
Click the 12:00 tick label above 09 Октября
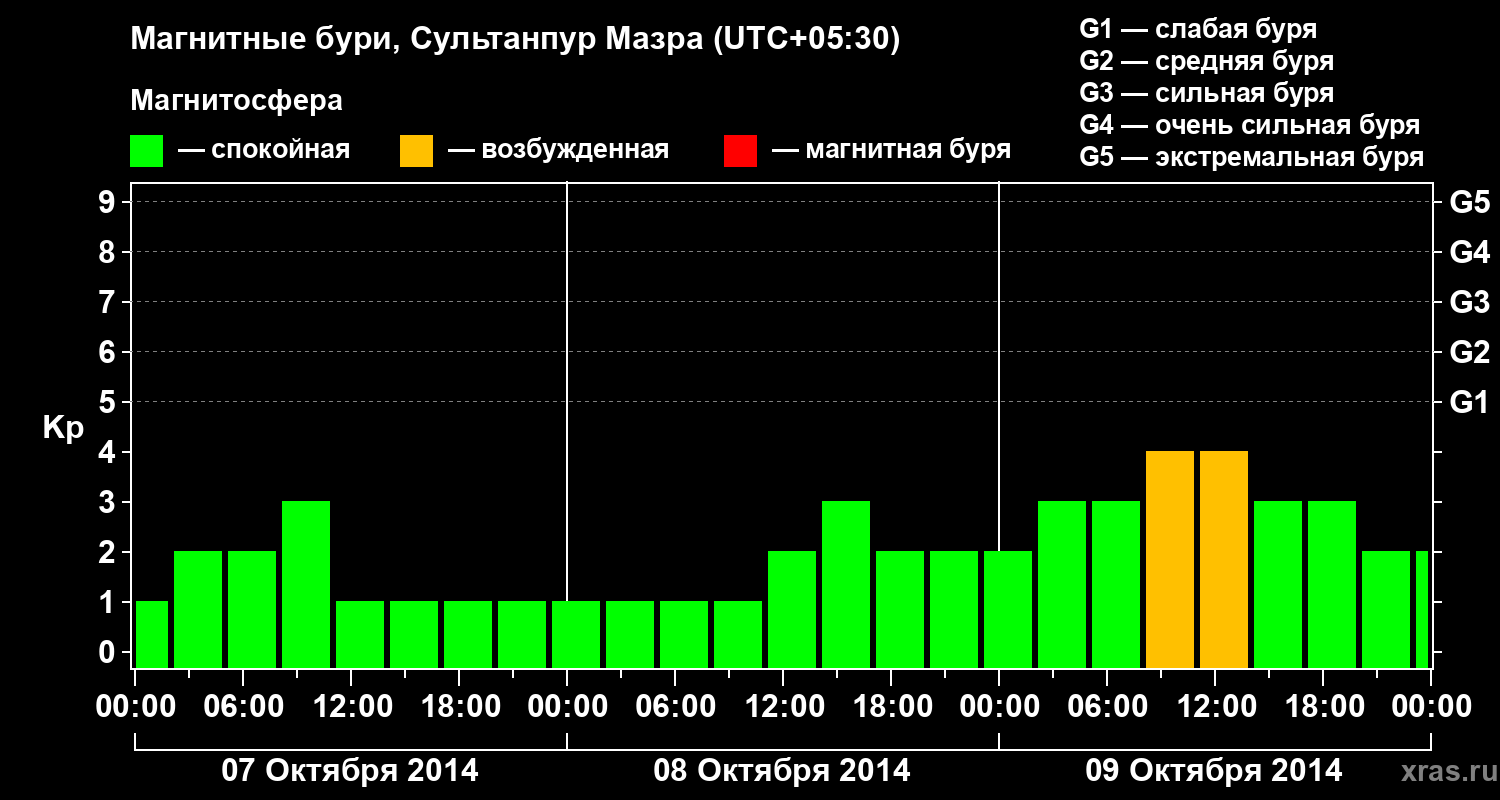point(1215,706)
